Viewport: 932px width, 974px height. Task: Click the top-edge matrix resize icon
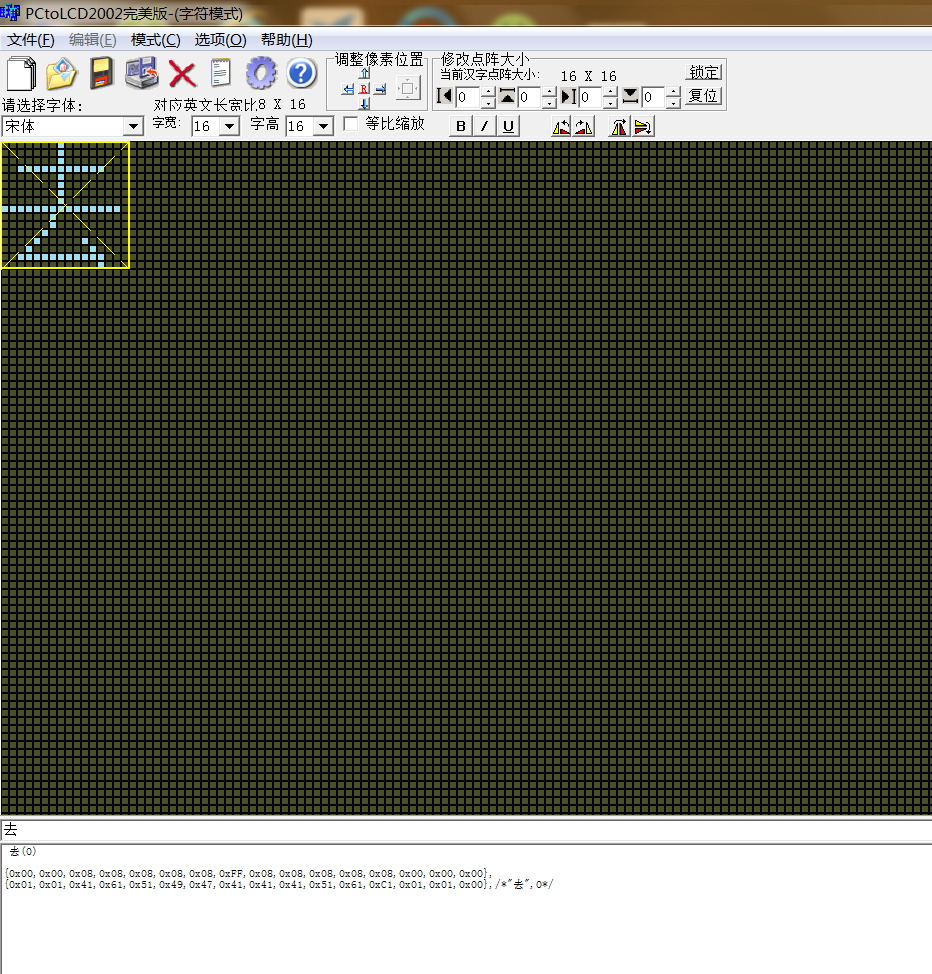507,96
